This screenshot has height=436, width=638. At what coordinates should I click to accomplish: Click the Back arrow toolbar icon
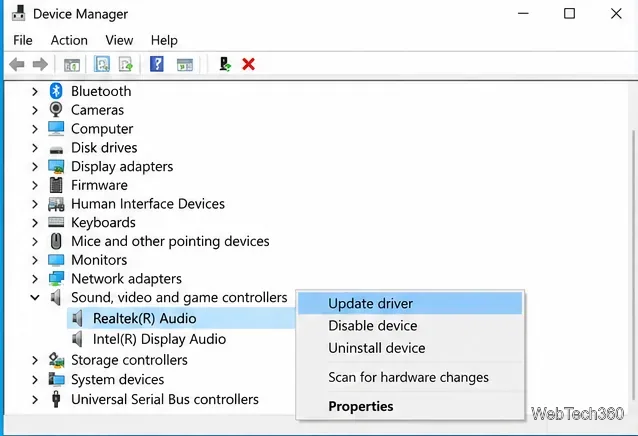pos(17,64)
